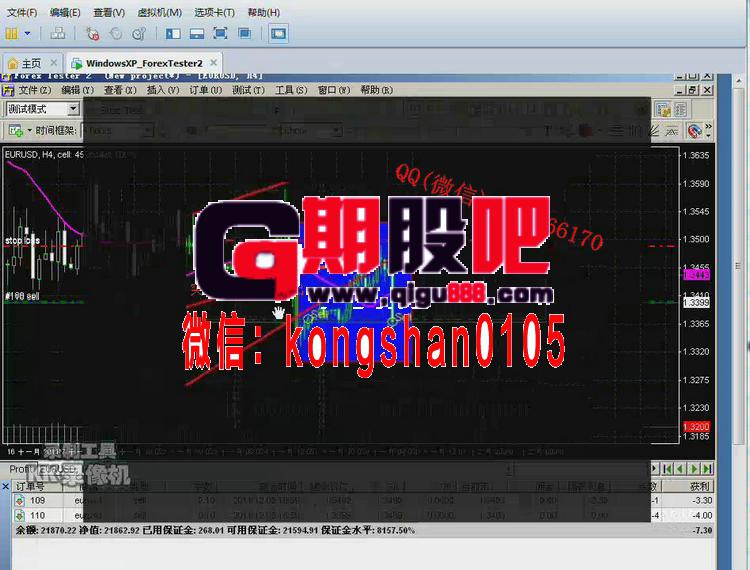Click the order 110 row icon
Viewport: 750px width, 570px height.
[x=20, y=515]
